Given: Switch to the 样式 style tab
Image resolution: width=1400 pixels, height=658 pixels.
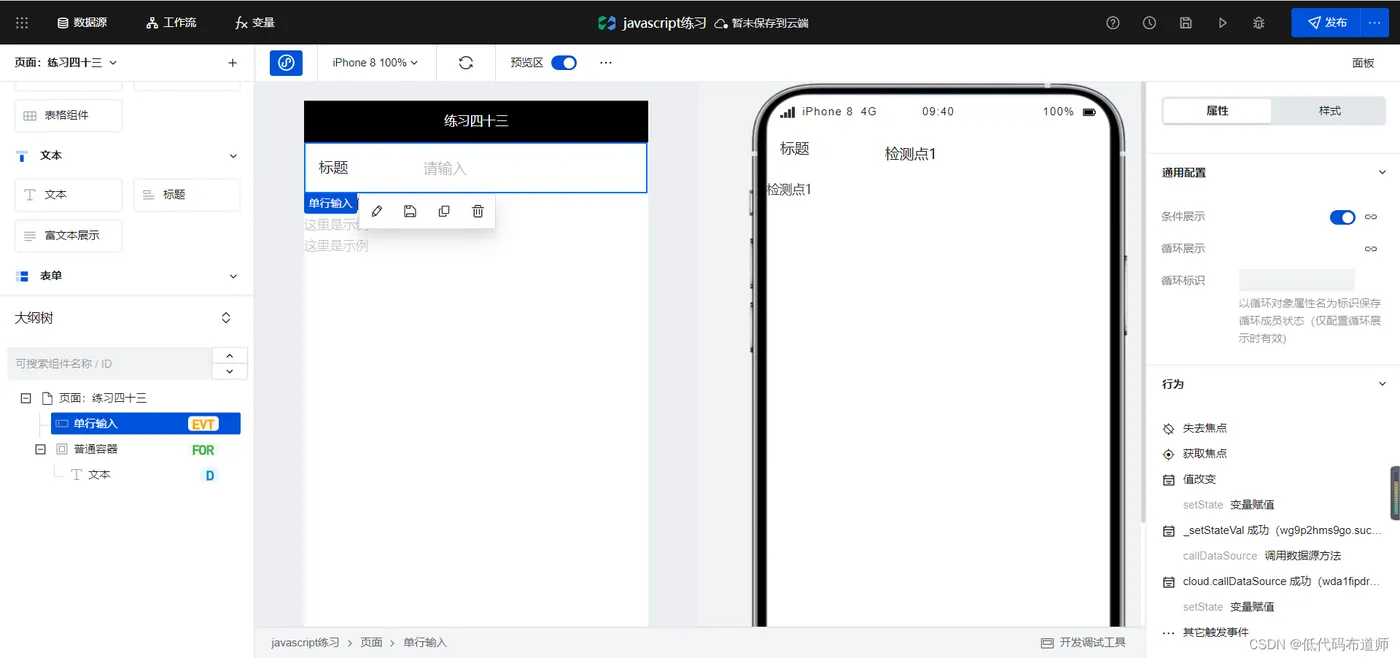Looking at the screenshot, I should [1329, 111].
